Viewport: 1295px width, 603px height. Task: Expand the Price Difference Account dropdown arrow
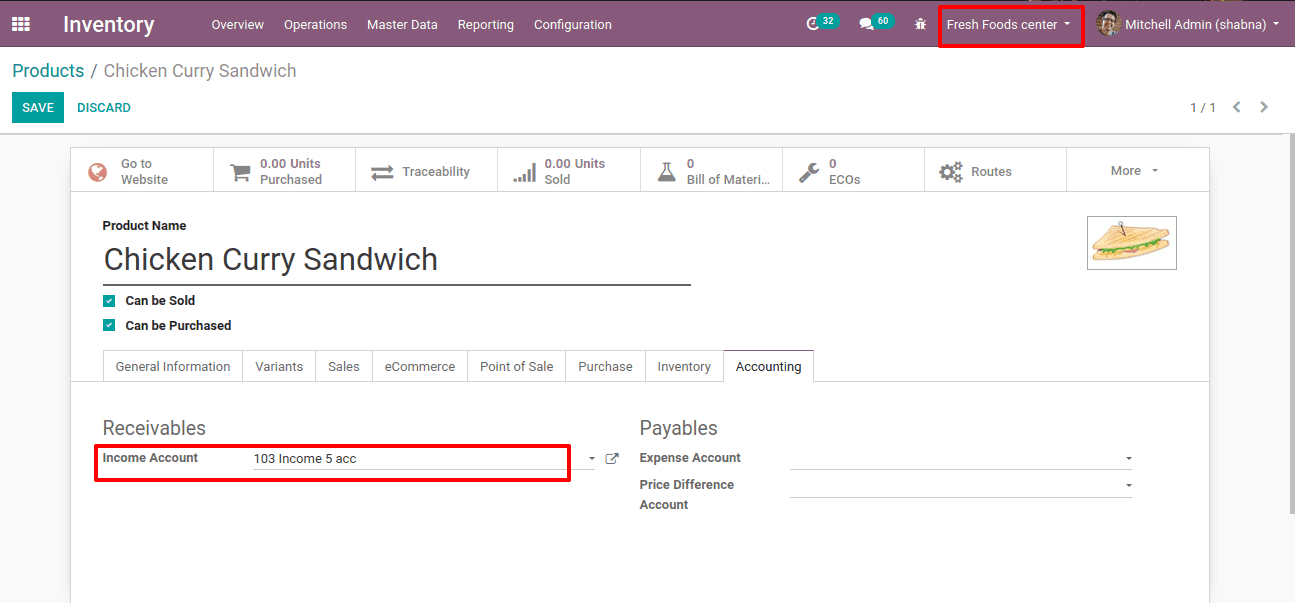pos(1128,485)
